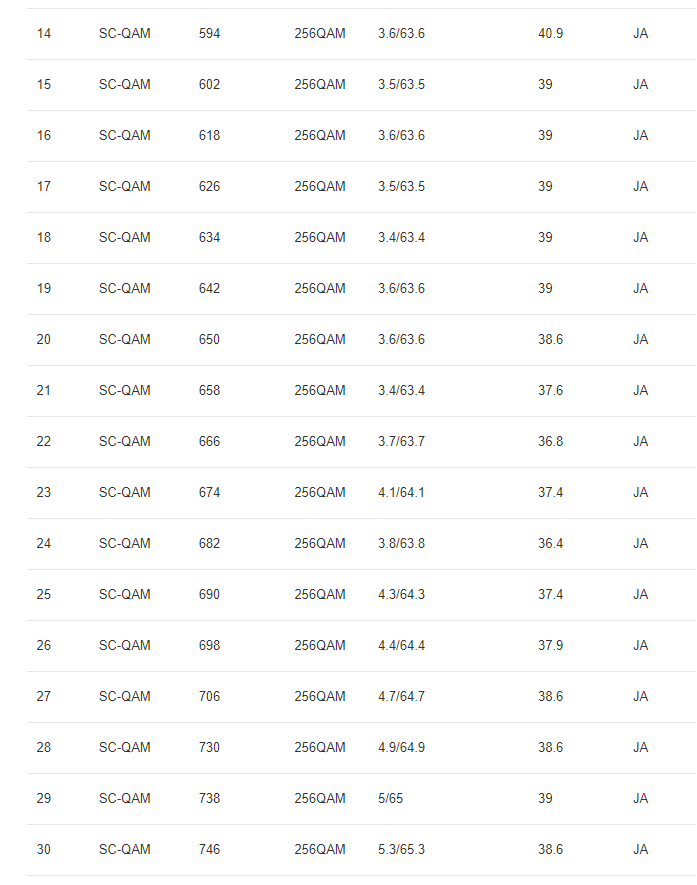Click the 650 frequency cell
This screenshot has width=697, height=885.
point(209,340)
